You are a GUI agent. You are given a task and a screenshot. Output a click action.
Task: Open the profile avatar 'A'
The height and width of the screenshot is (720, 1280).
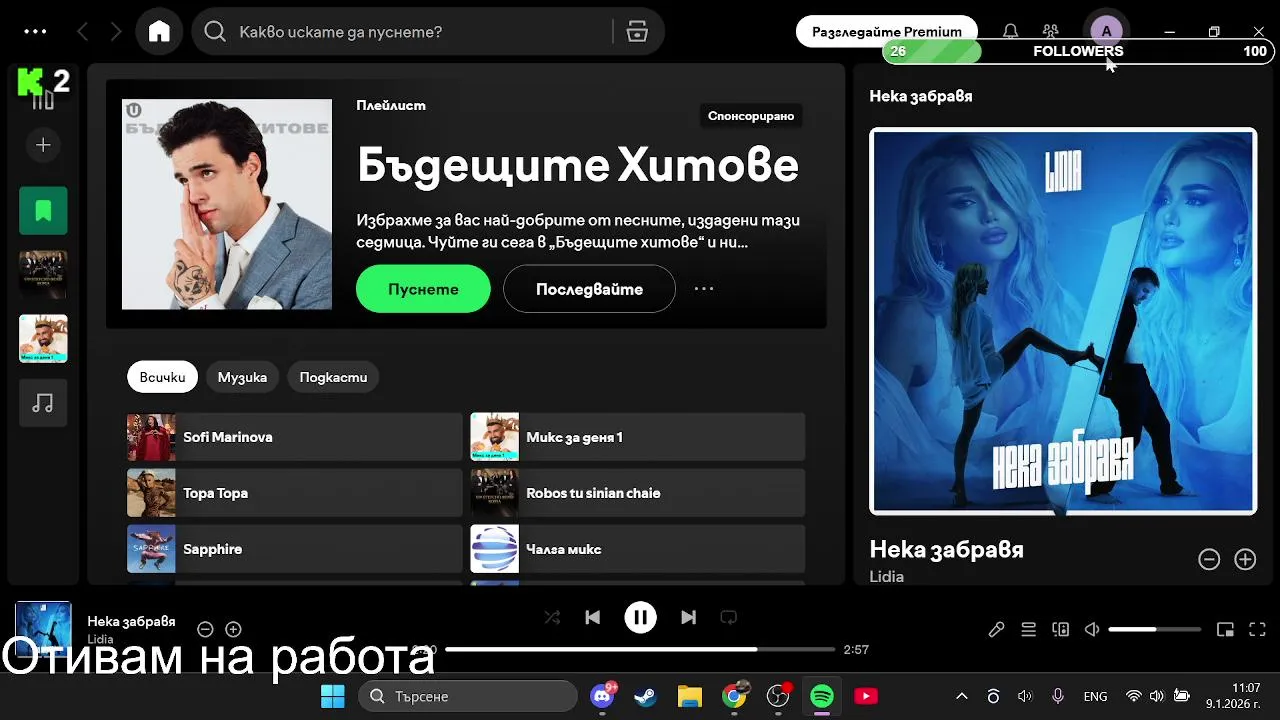1106,32
